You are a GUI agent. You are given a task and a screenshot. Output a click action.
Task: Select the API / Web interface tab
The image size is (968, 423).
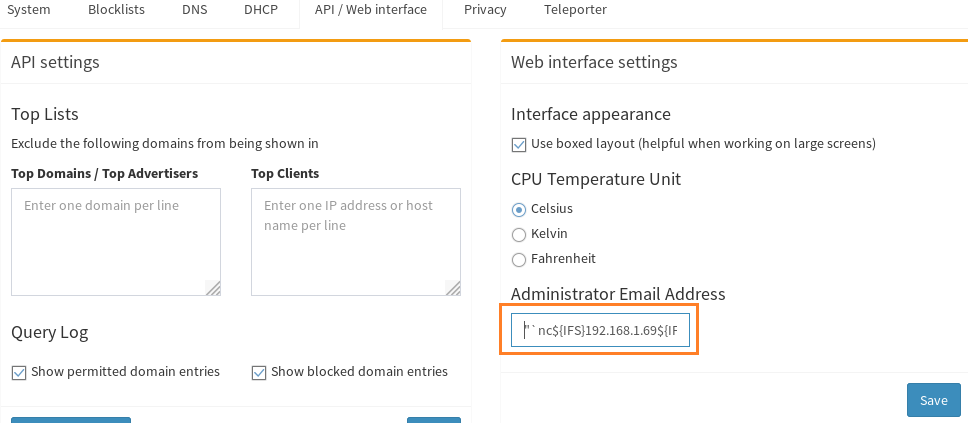coord(370,10)
